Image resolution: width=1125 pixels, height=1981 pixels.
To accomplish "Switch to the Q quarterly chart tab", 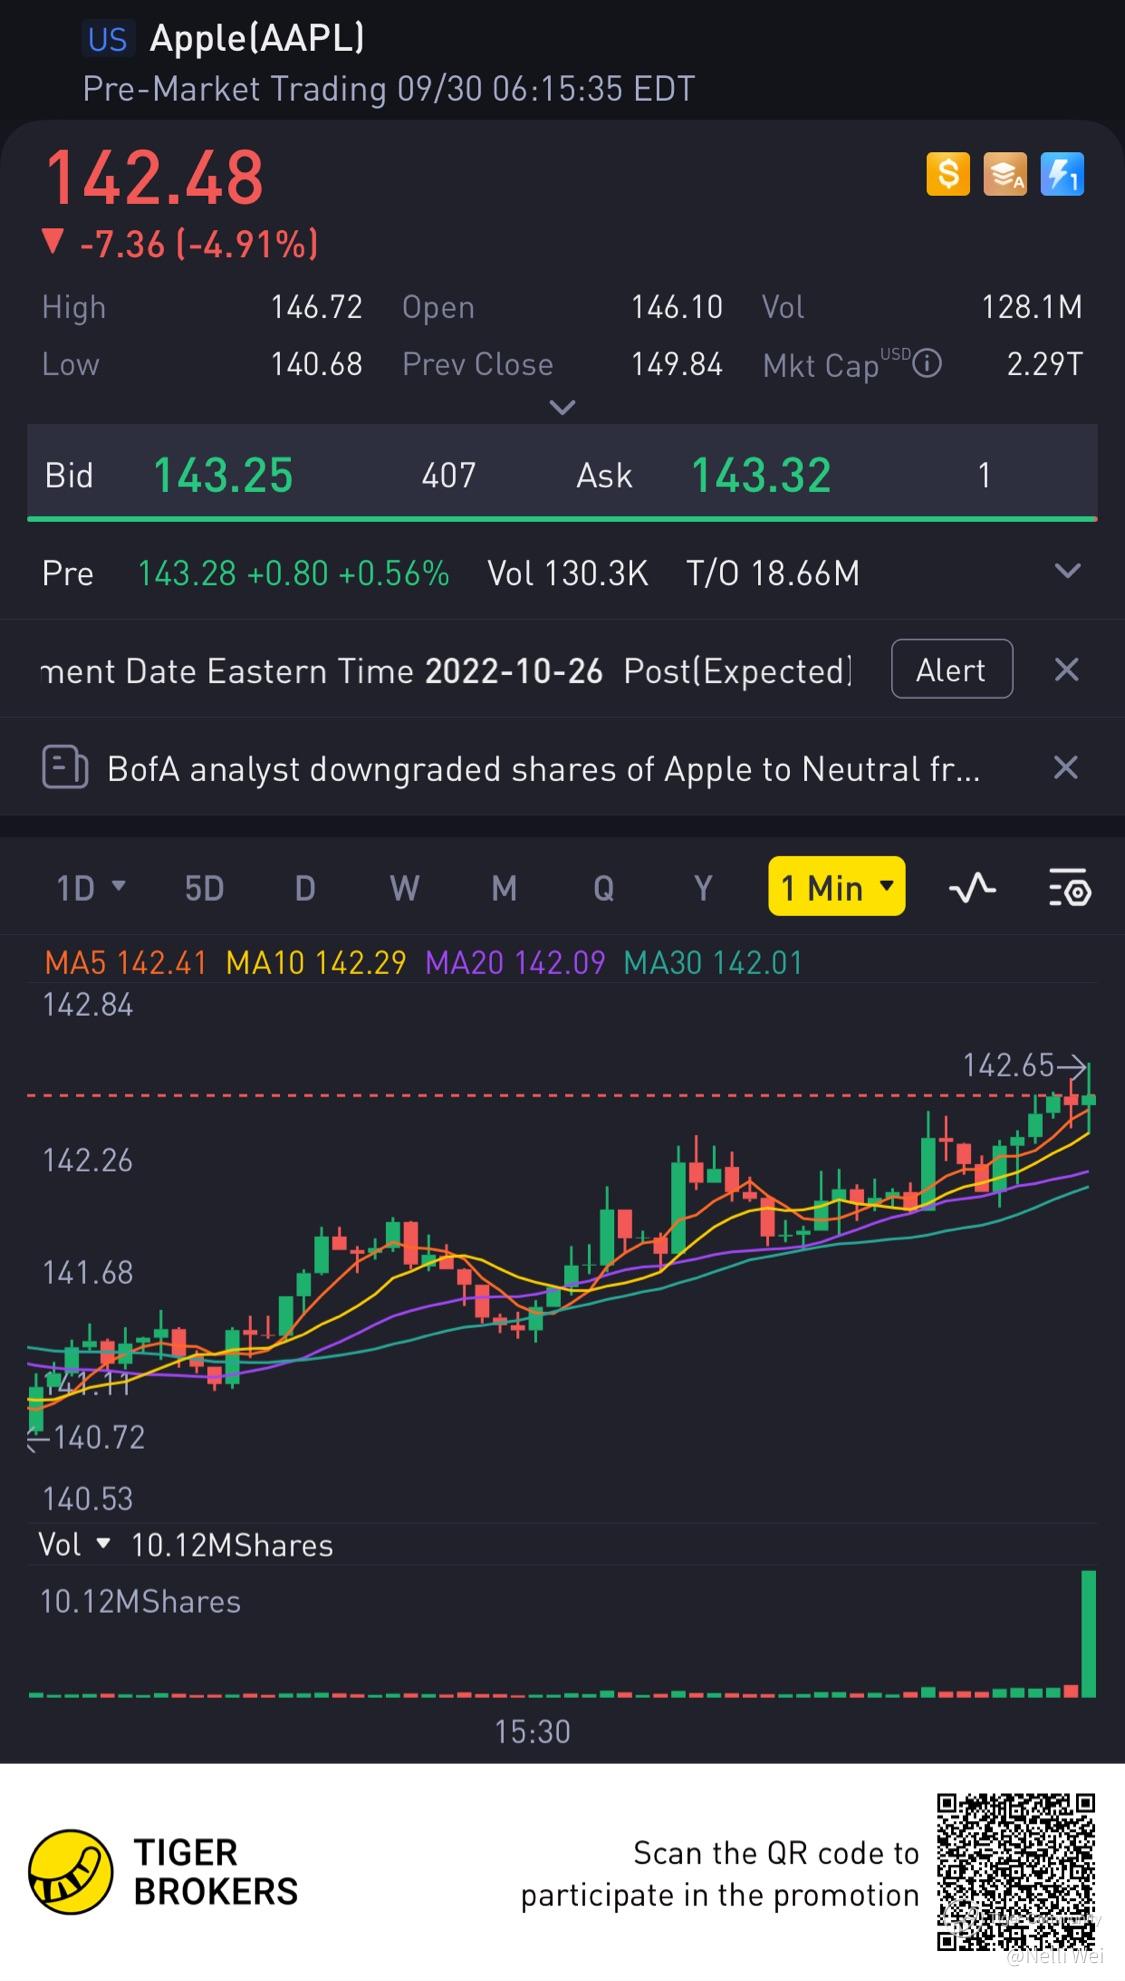I will (x=604, y=887).
